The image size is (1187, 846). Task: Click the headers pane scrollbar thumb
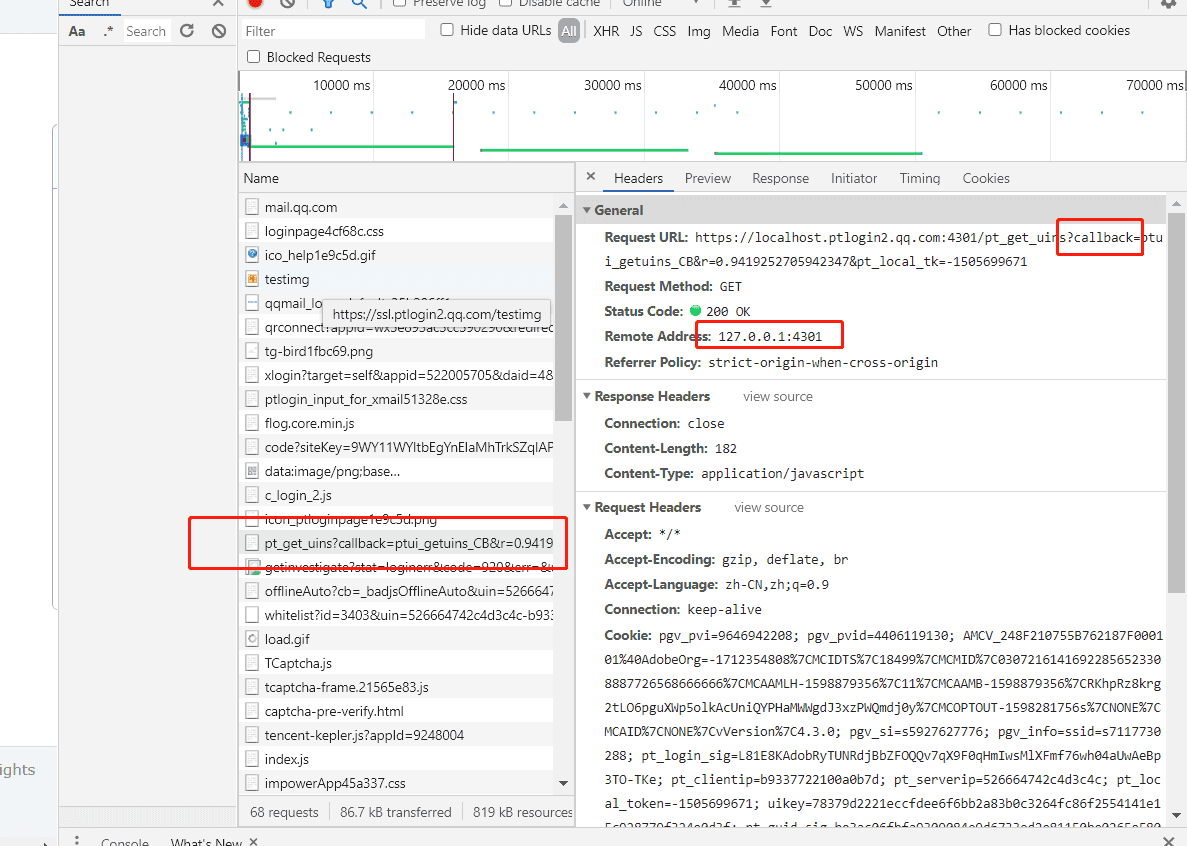coord(1176,401)
